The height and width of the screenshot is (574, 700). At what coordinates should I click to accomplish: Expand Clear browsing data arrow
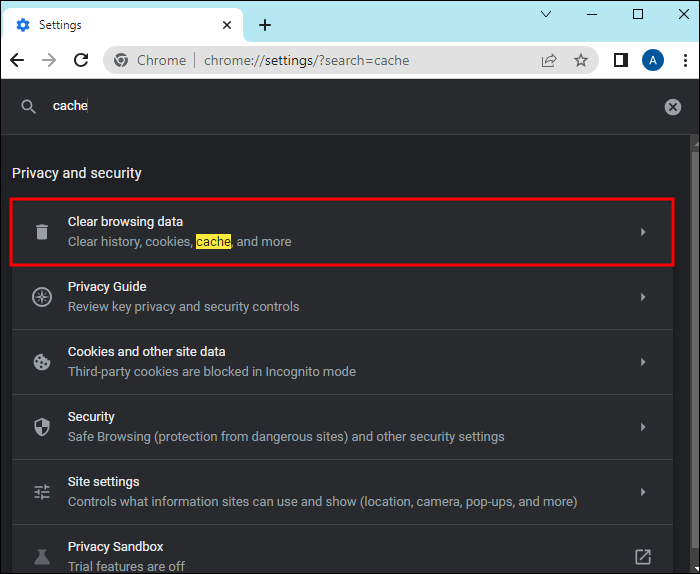coord(643,232)
